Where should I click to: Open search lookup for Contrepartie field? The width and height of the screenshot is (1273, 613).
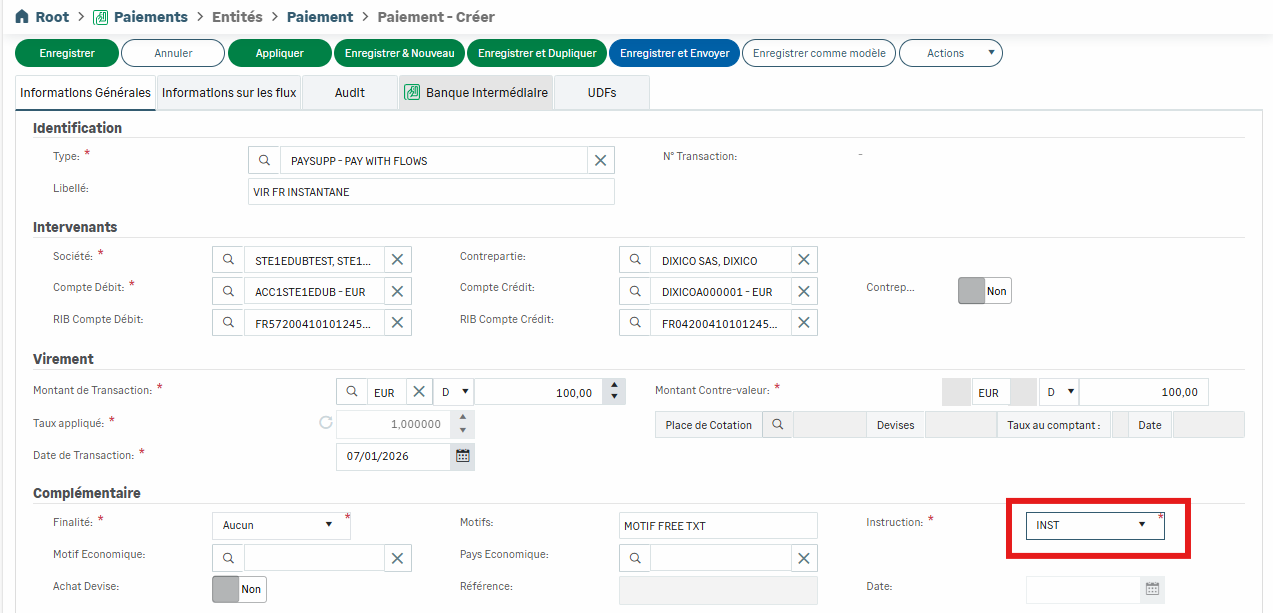point(634,260)
